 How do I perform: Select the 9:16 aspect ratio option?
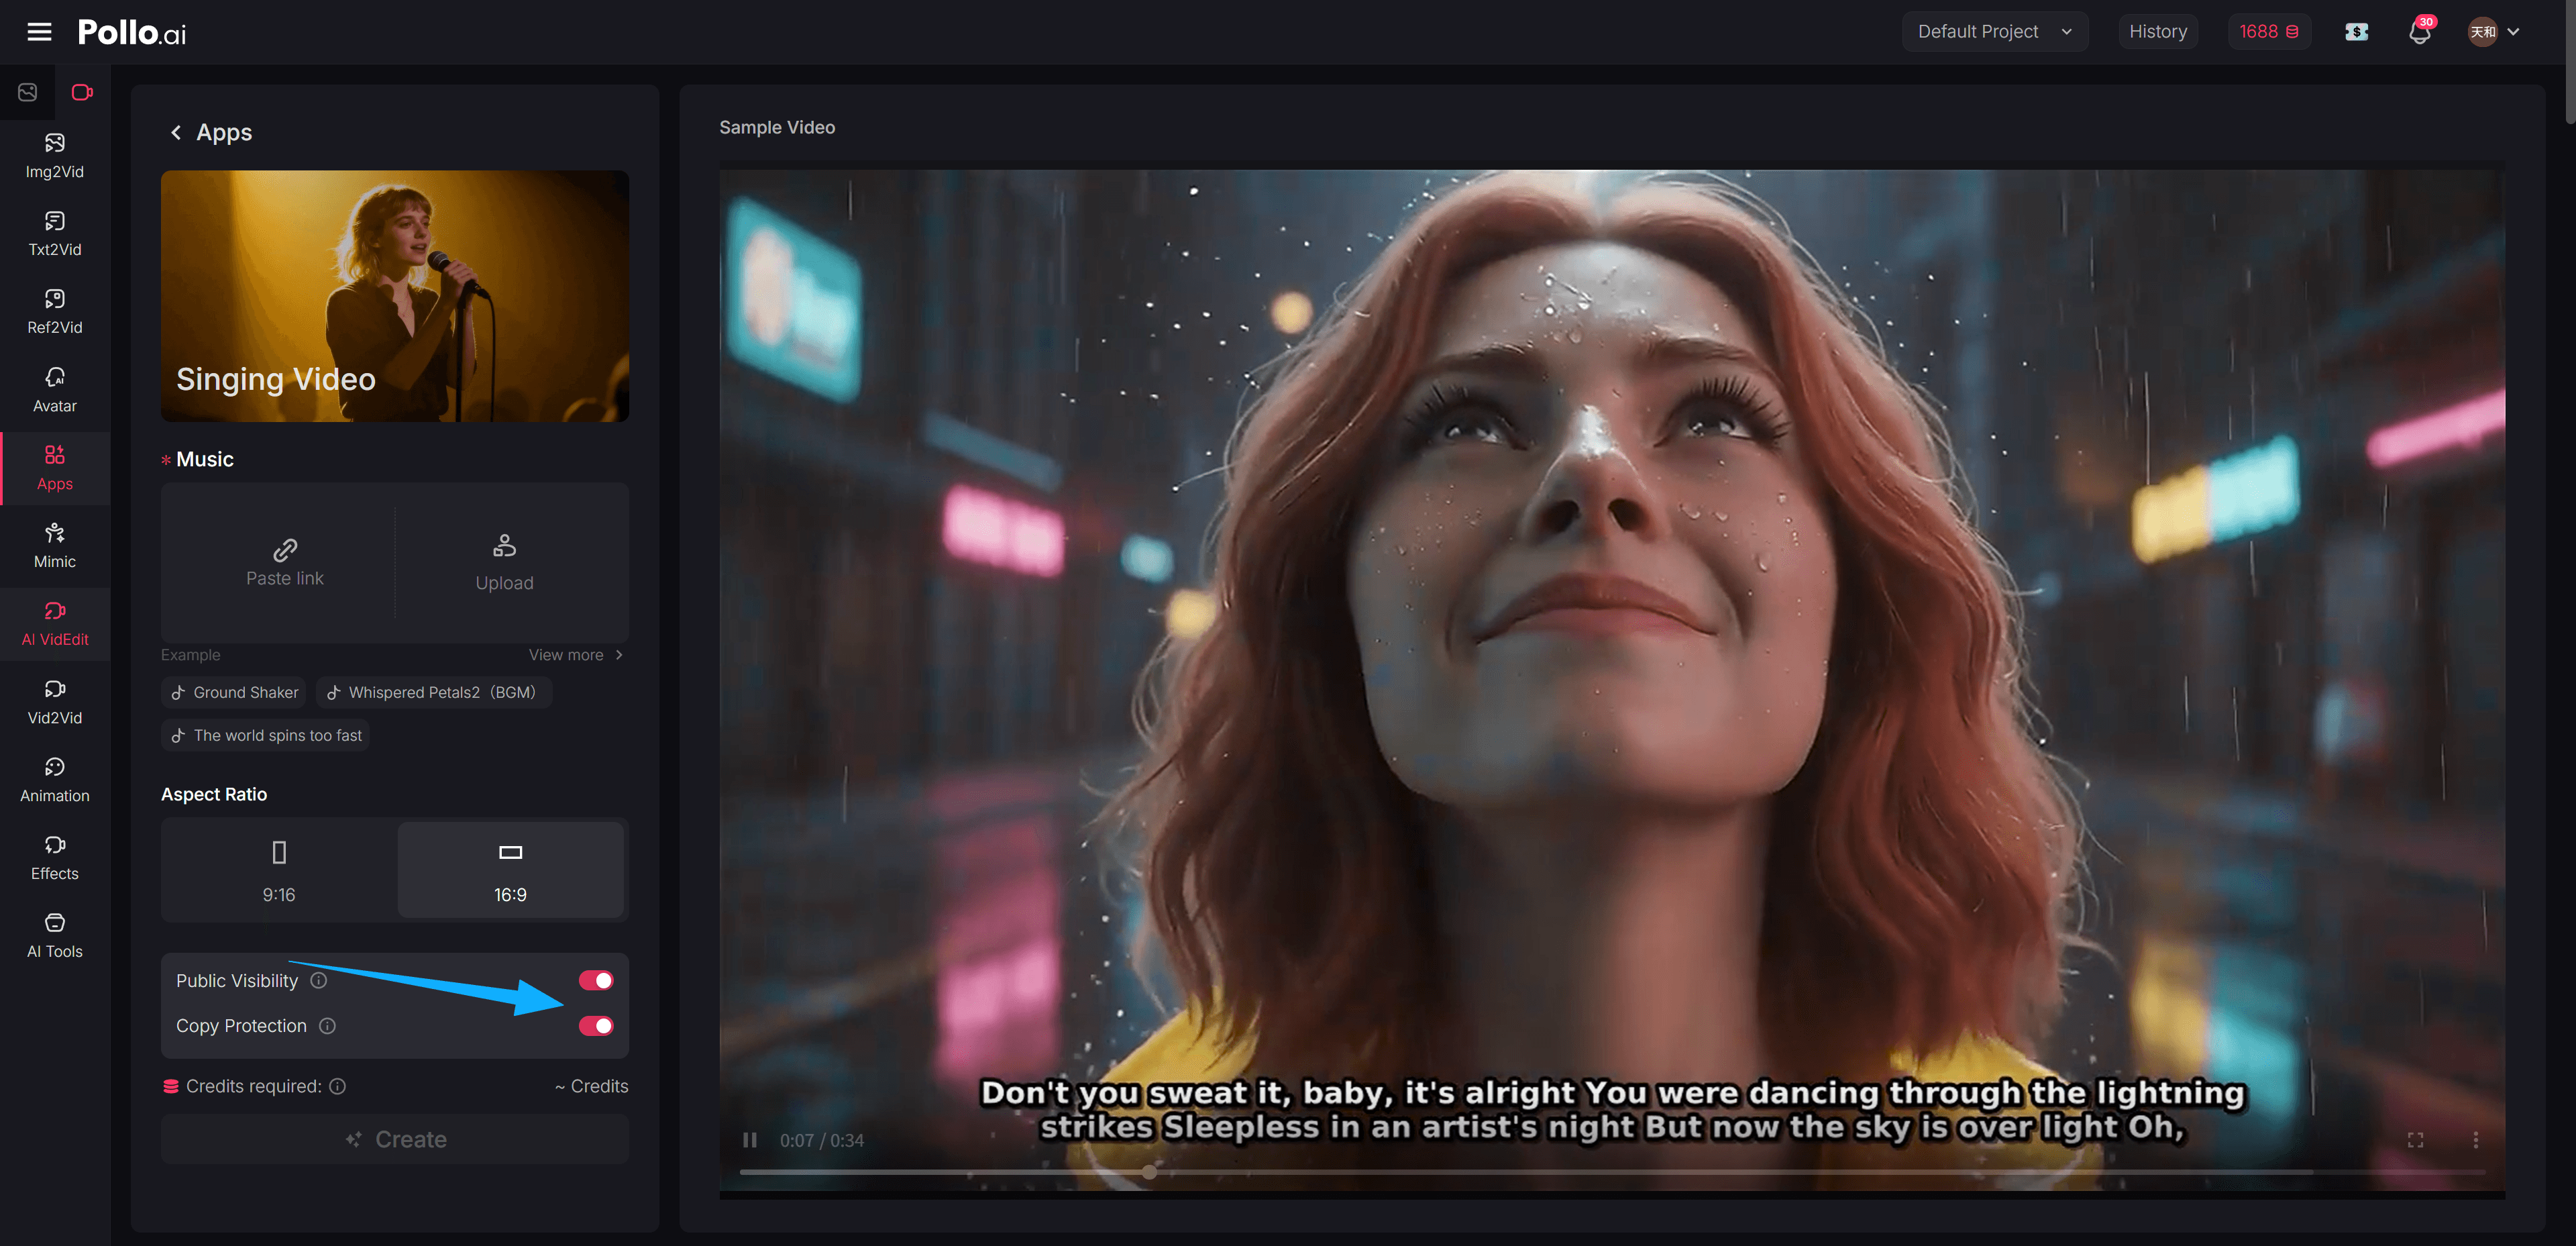click(279, 869)
